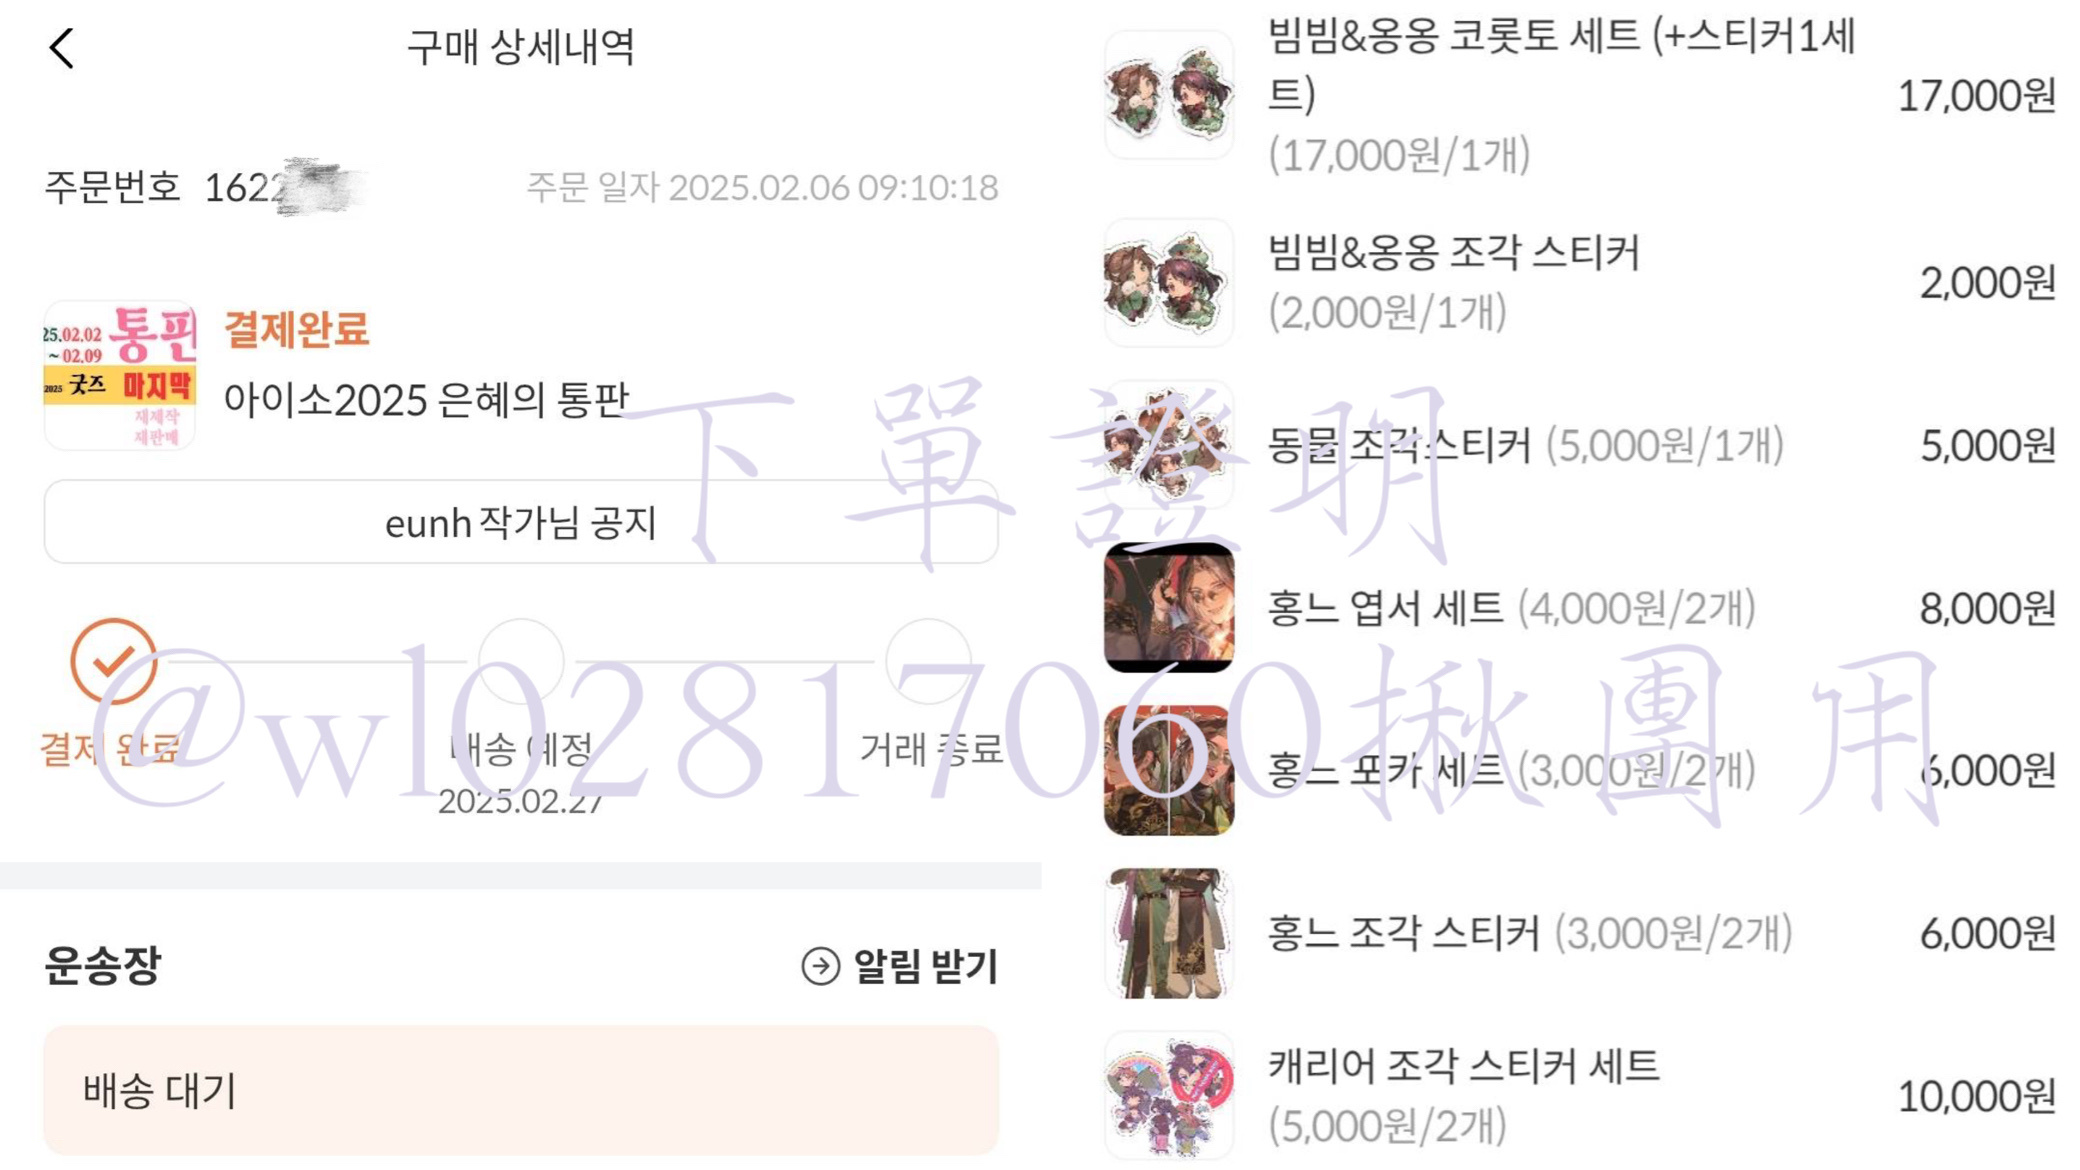Screen dimensions: 2080x1170
Task: Select the 거래 종료 step circle
Action: pyautogui.click(x=929, y=661)
